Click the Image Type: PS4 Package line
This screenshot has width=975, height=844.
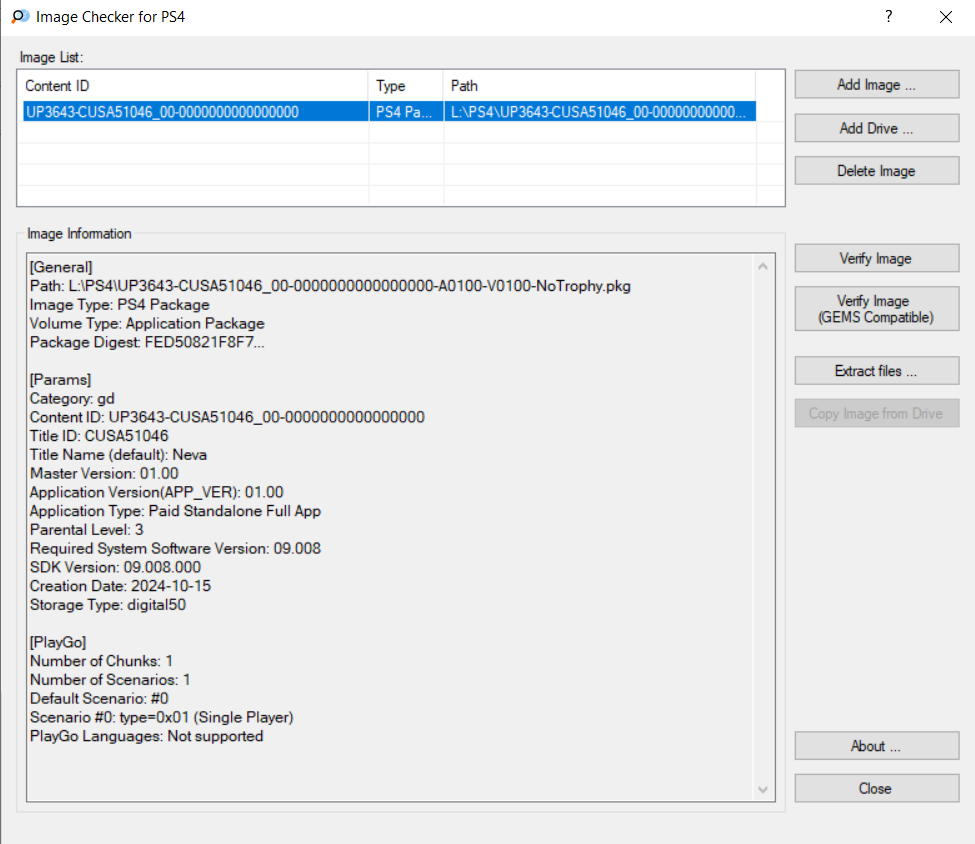point(119,305)
